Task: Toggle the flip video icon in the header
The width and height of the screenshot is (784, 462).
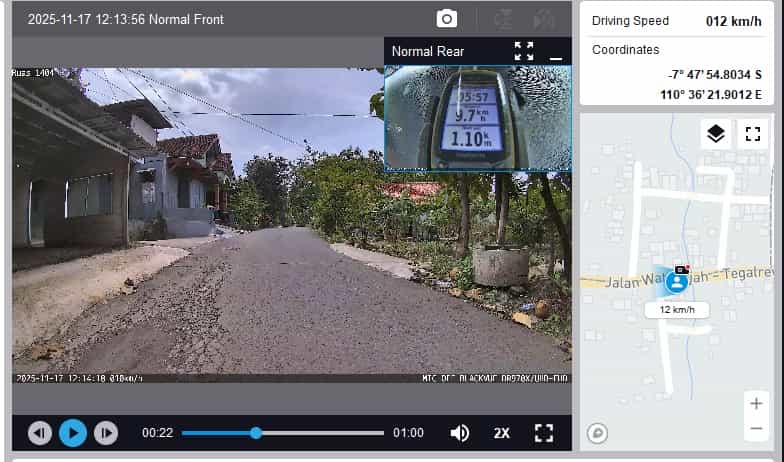Action: tap(505, 19)
